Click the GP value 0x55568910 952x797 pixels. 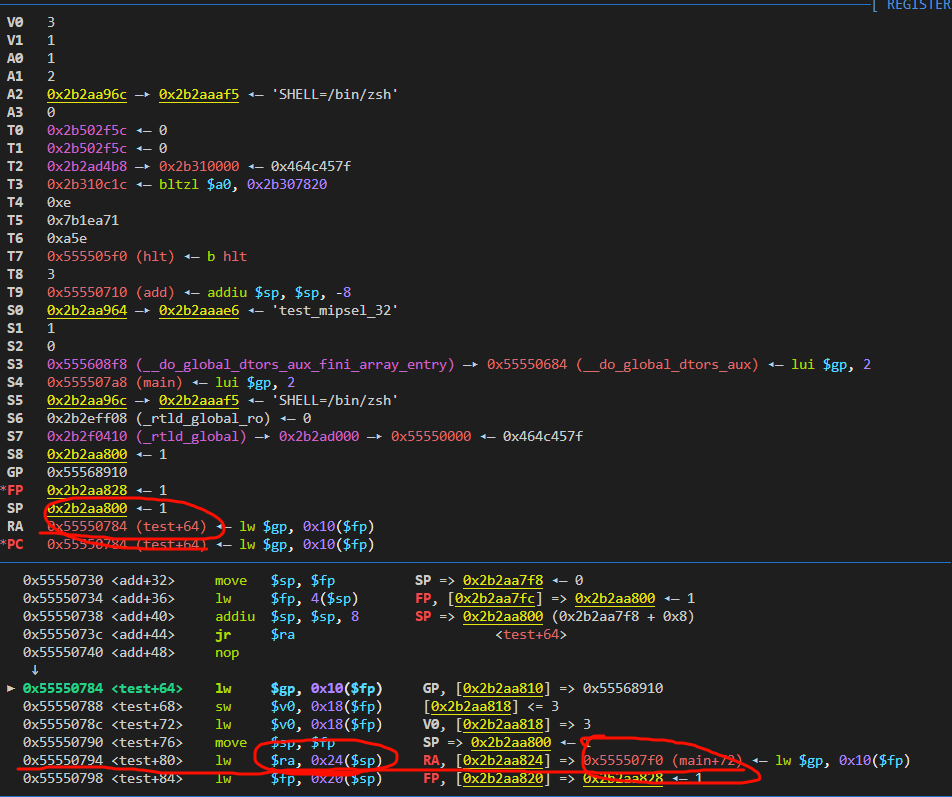pyautogui.click(x=87, y=472)
